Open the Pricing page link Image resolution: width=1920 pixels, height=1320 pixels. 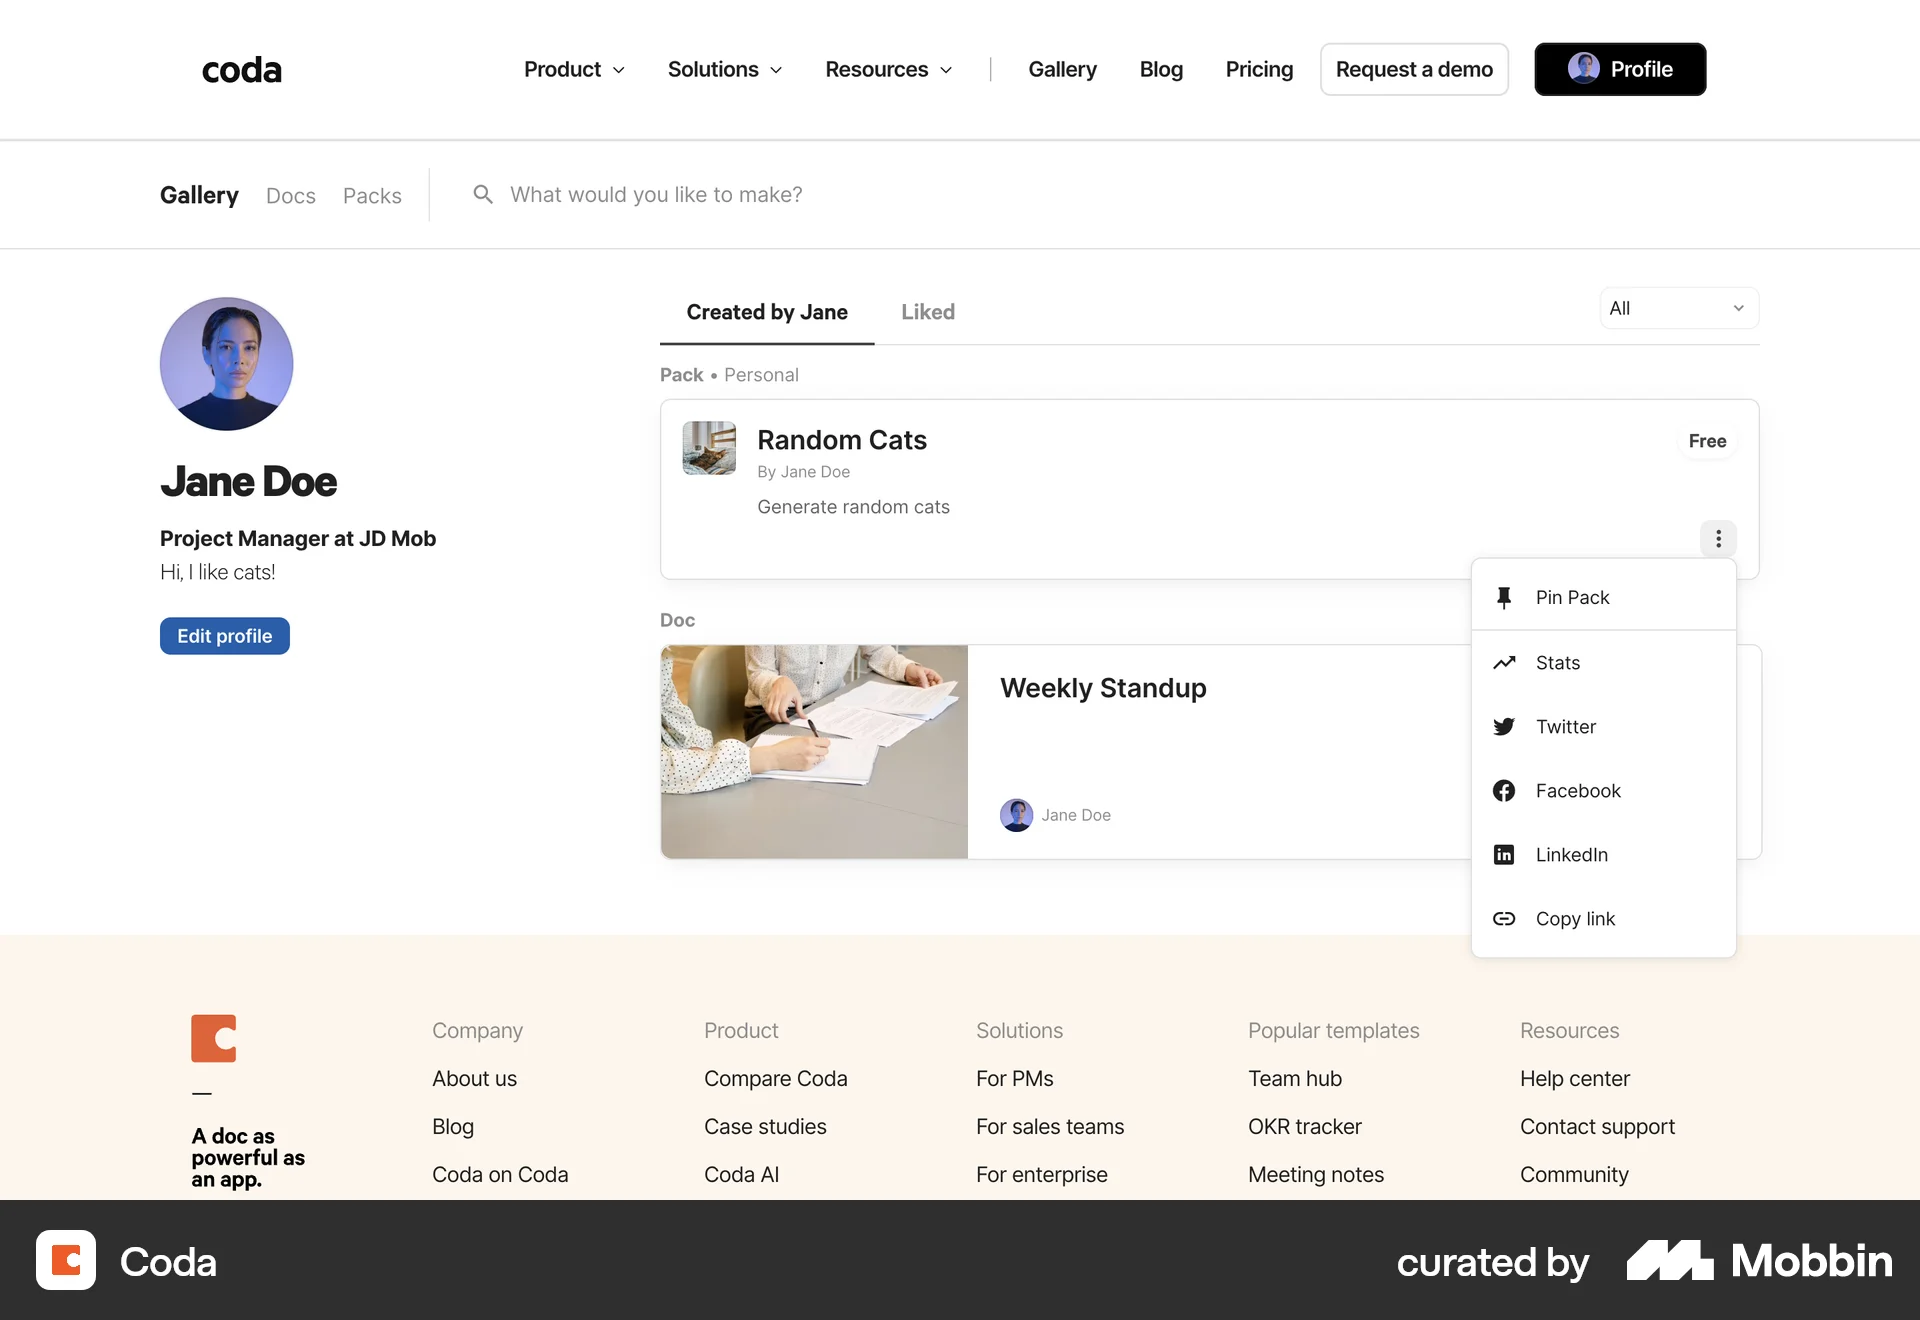pyautogui.click(x=1259, y=69)
